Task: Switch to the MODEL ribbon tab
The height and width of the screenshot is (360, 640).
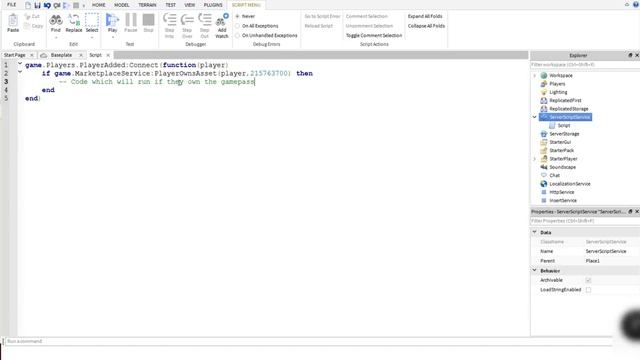Action: pos(122,5)
